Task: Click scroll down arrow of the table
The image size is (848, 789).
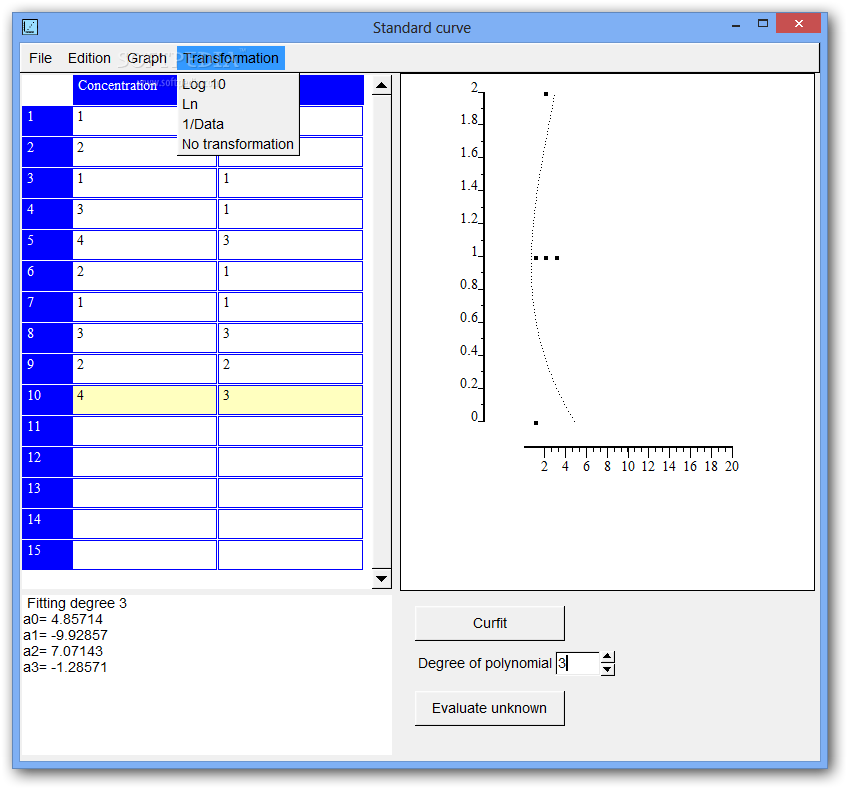Action: (x=382, y=579)
